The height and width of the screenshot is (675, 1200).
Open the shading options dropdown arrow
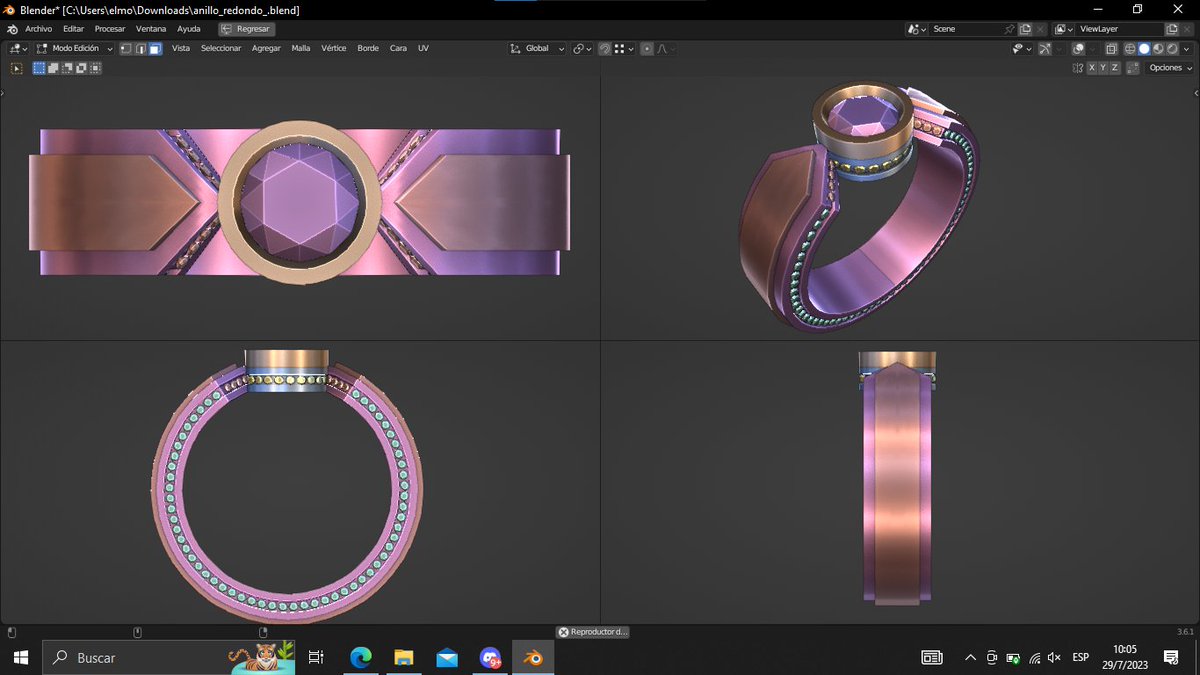point(1186,49)
